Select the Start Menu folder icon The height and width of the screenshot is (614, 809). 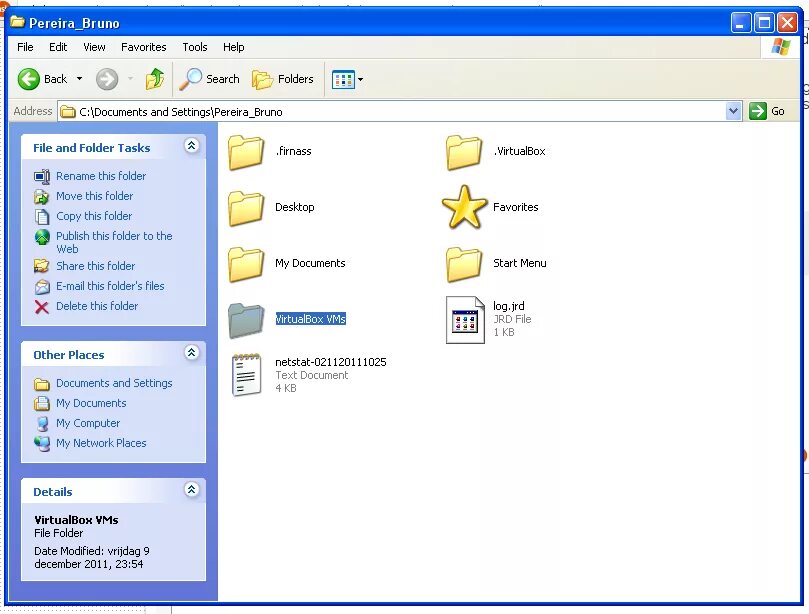coord(464,264)
